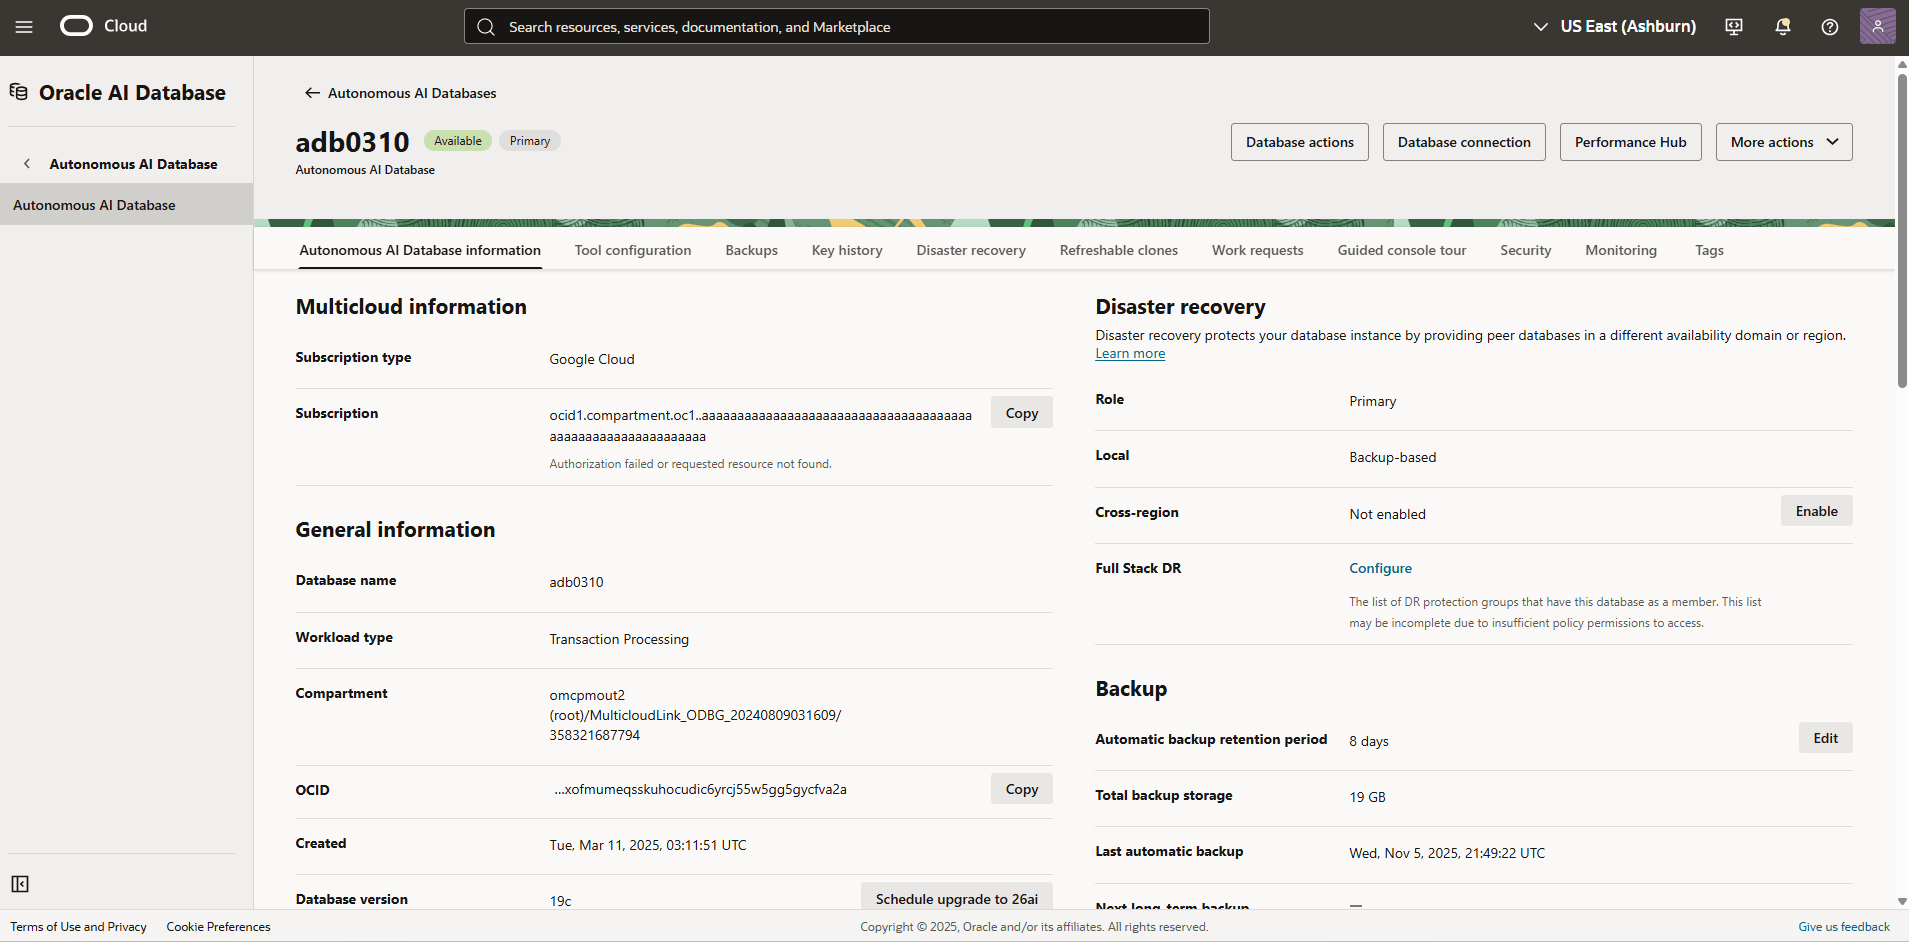Click the Oracle AI Database sidebar icon
The height and width of the screenshot is (942, 1909).
coord(18,91)
